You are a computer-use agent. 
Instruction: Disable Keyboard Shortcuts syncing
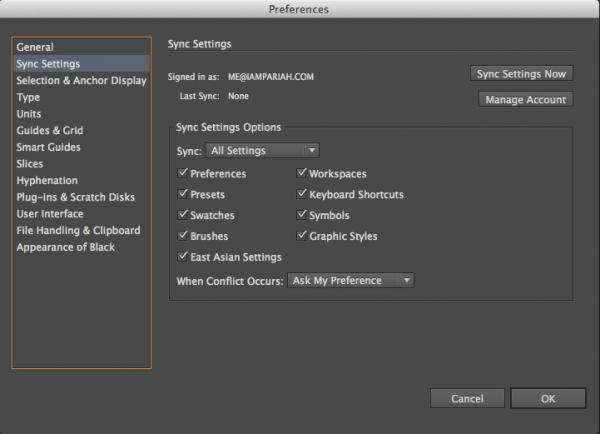pos(302,194)
